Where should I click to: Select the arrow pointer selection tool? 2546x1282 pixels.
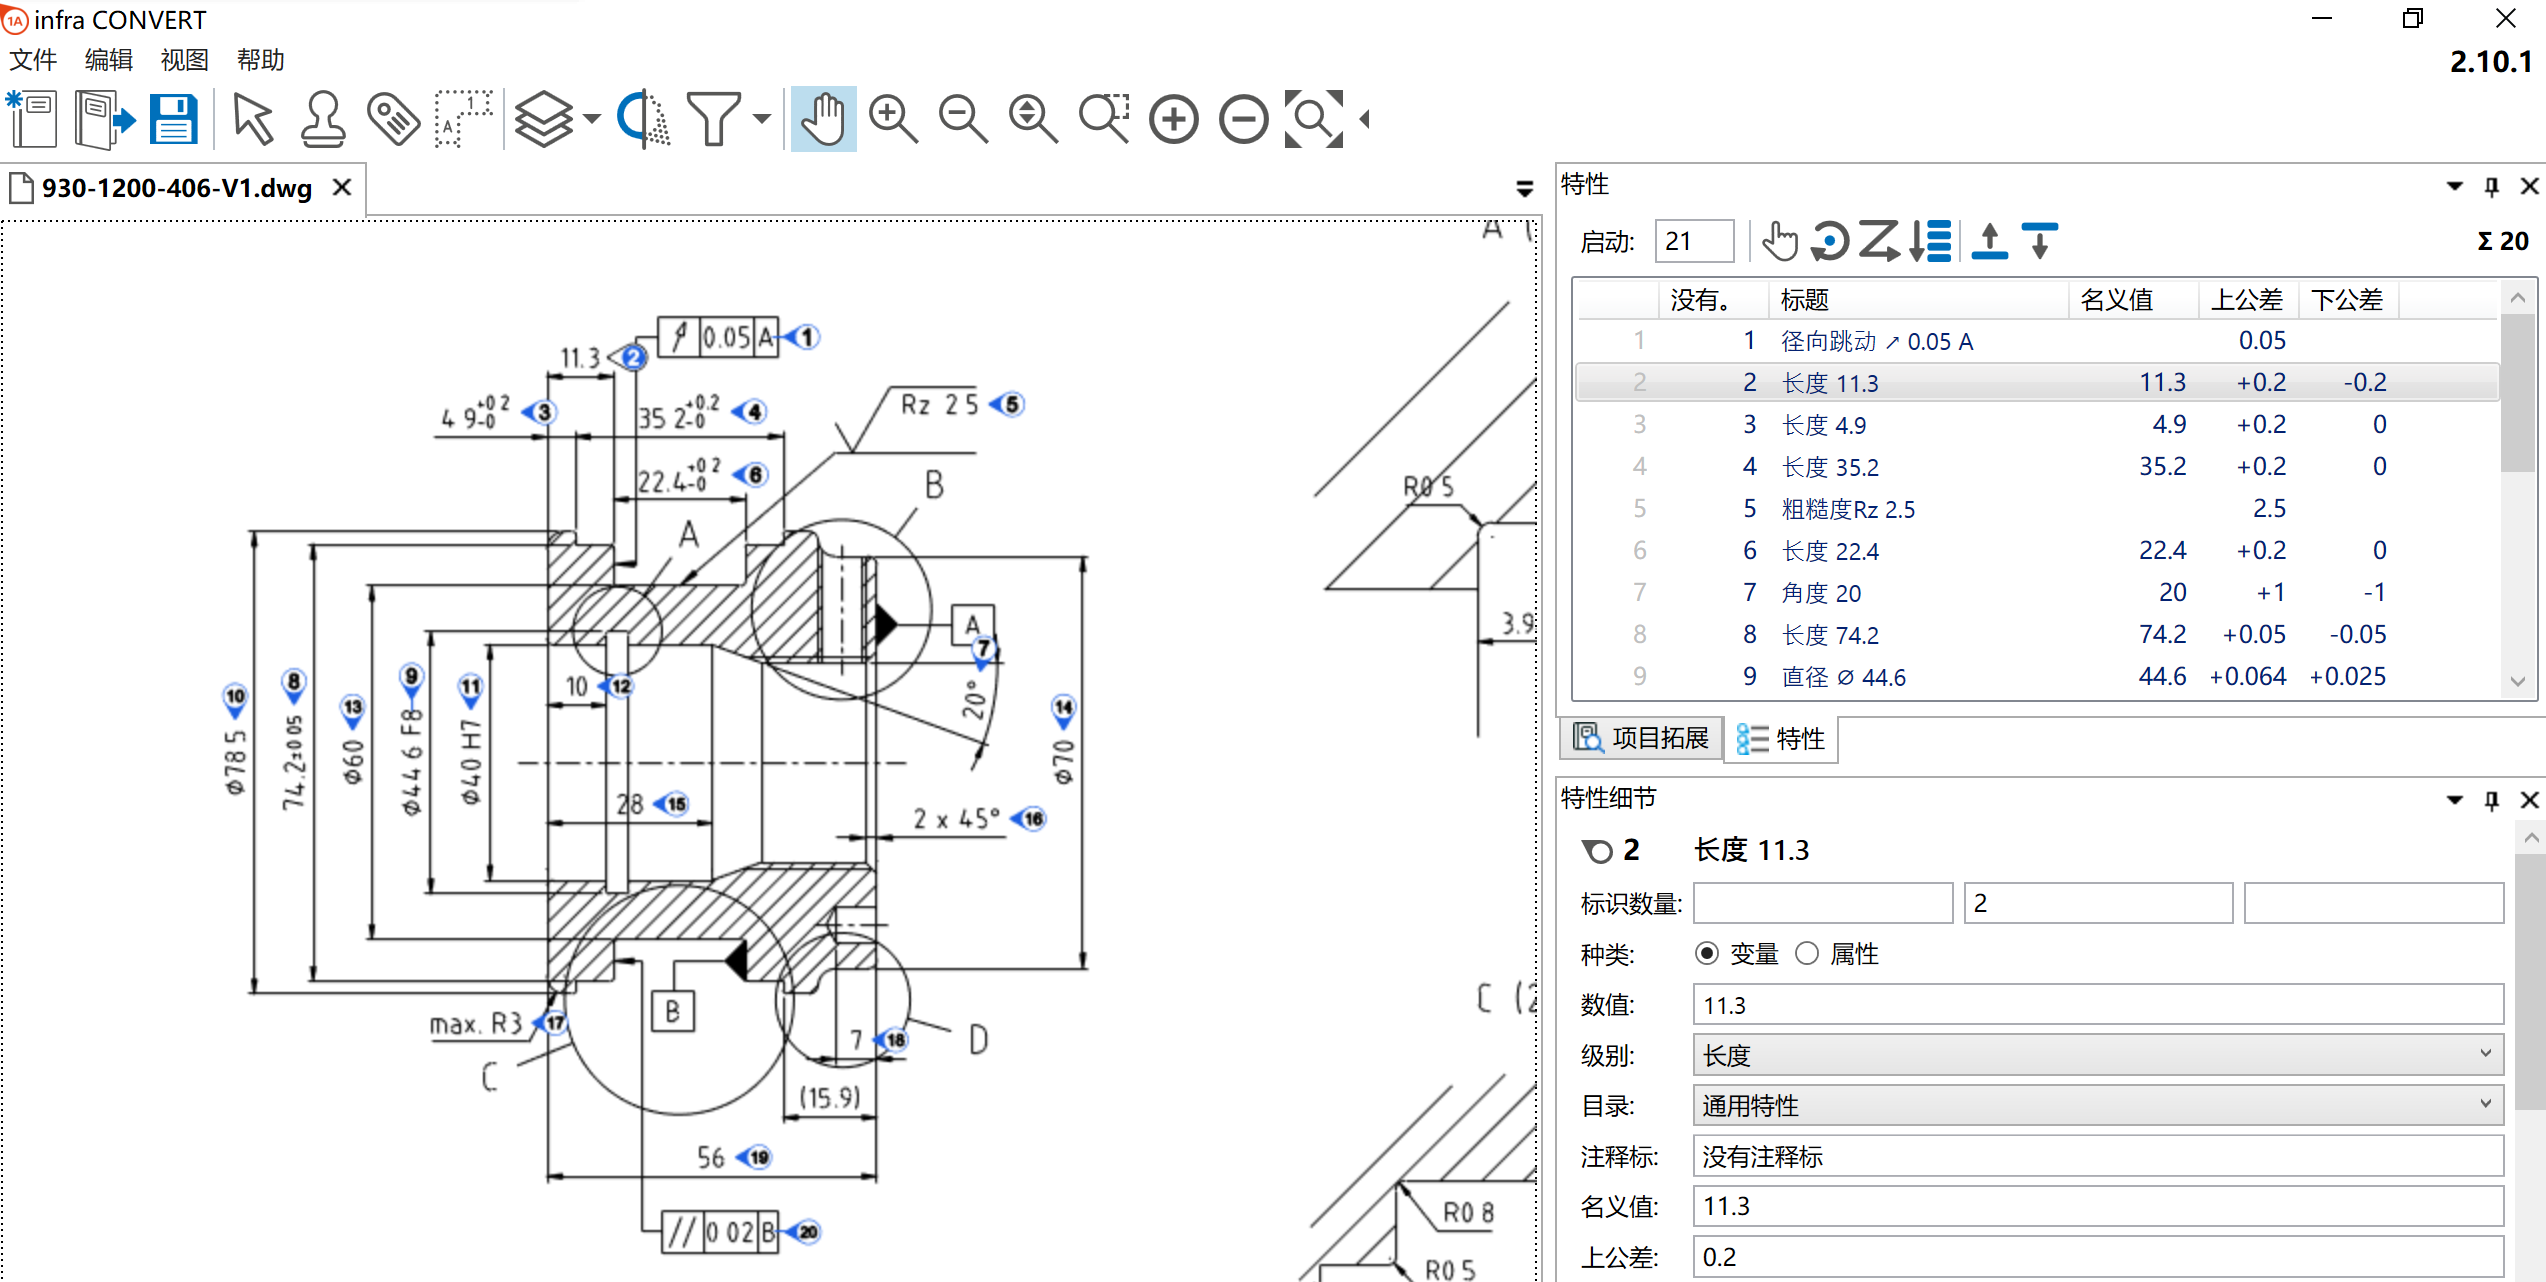pos(252,119)
